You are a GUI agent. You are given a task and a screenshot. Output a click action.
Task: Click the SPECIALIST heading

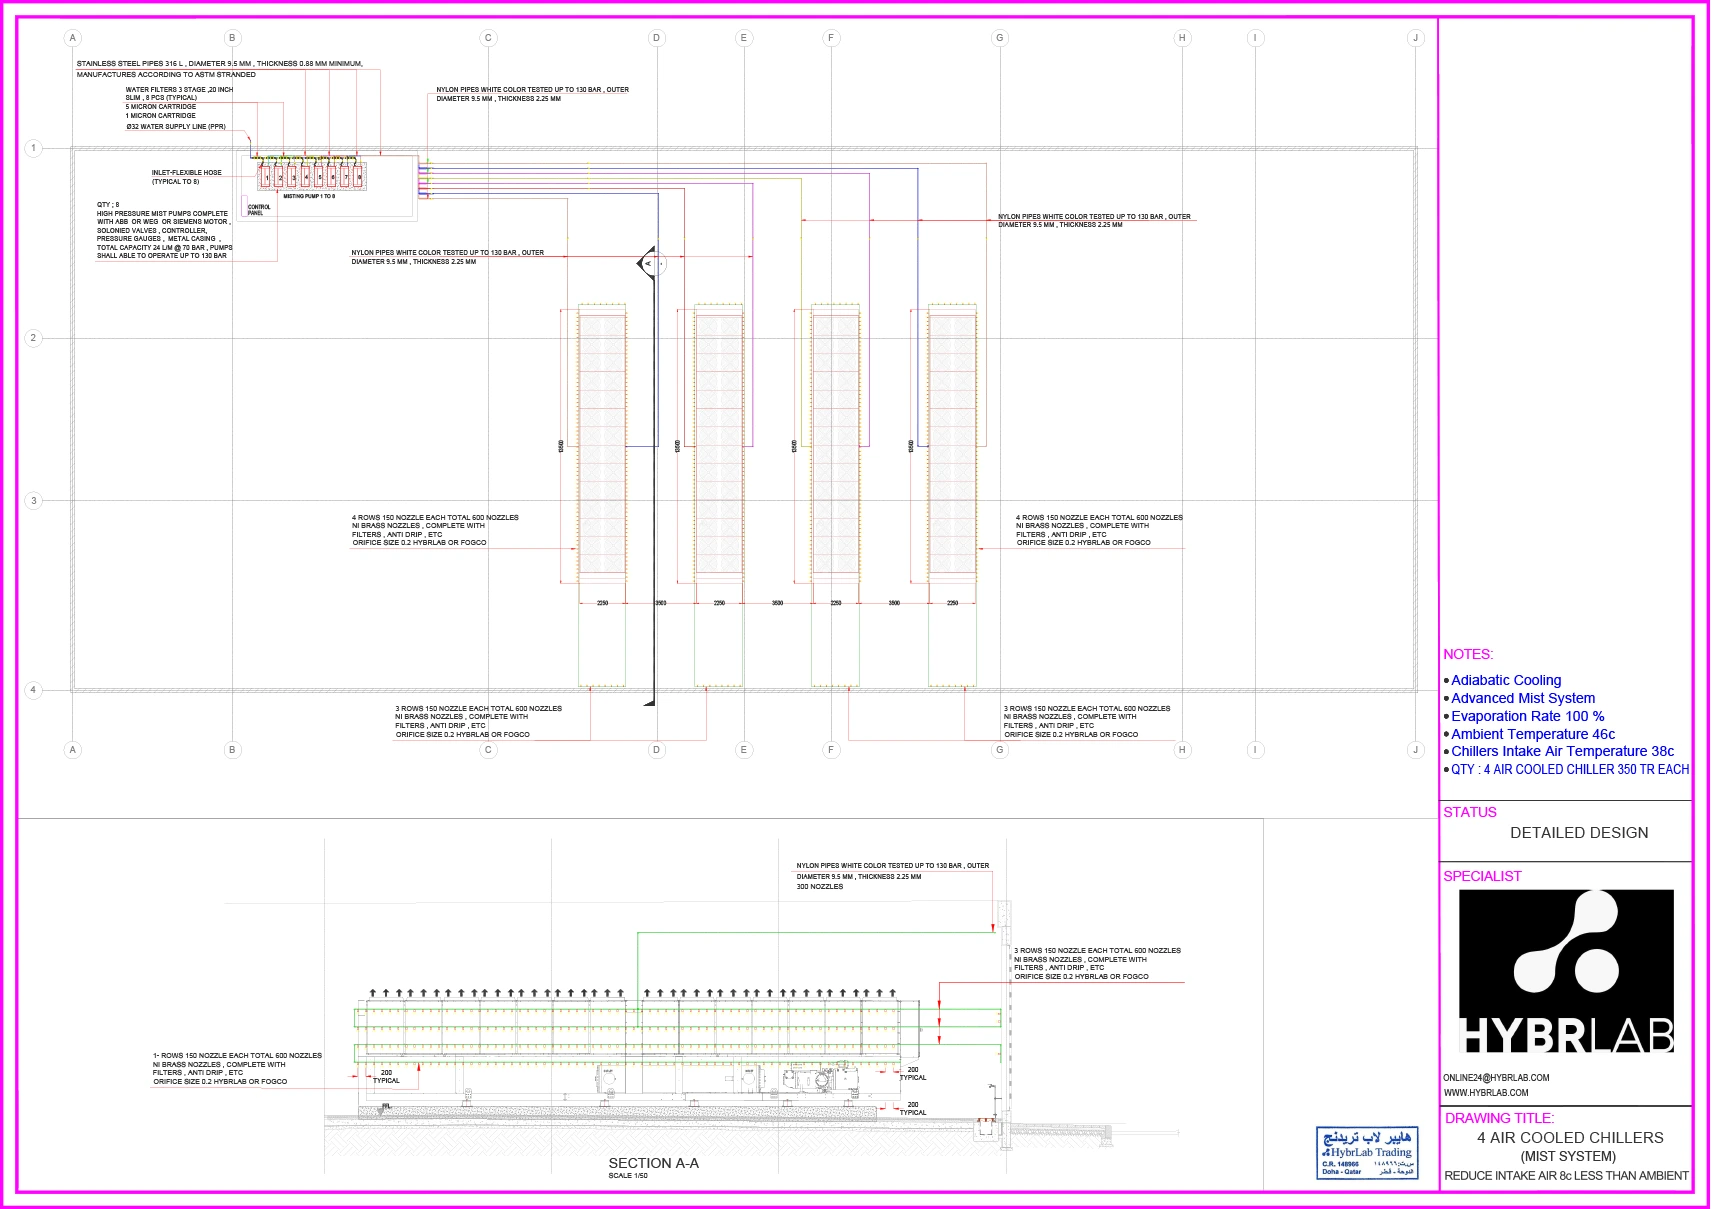coord(1482,876)
